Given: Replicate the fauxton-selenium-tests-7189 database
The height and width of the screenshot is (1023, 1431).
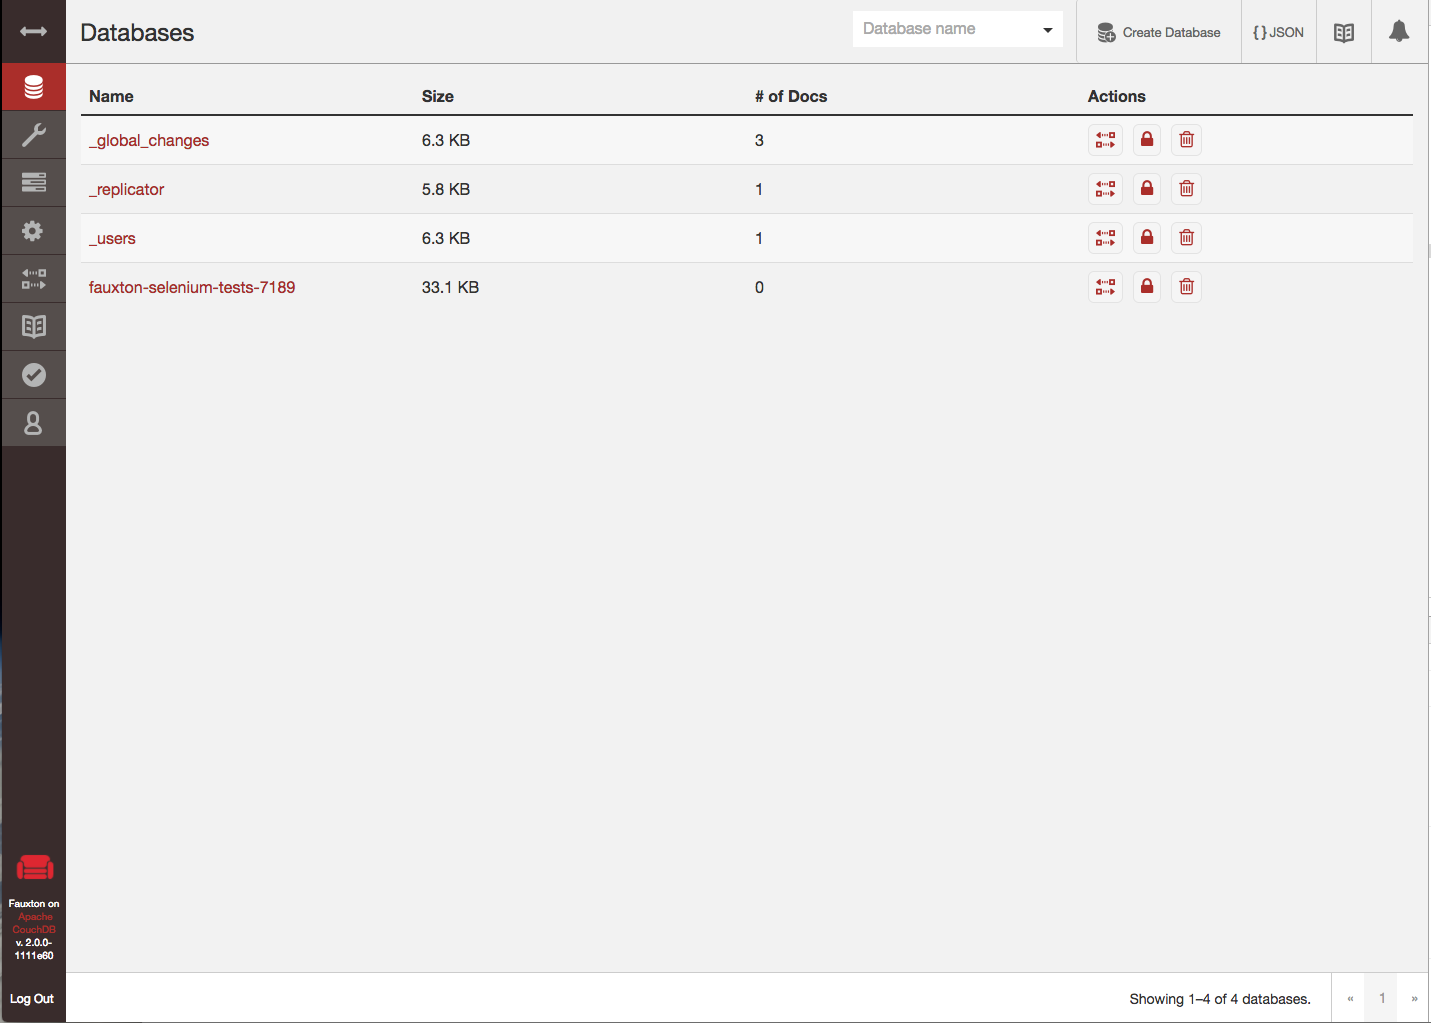Looking at the screenshot, I should 1105,287.
